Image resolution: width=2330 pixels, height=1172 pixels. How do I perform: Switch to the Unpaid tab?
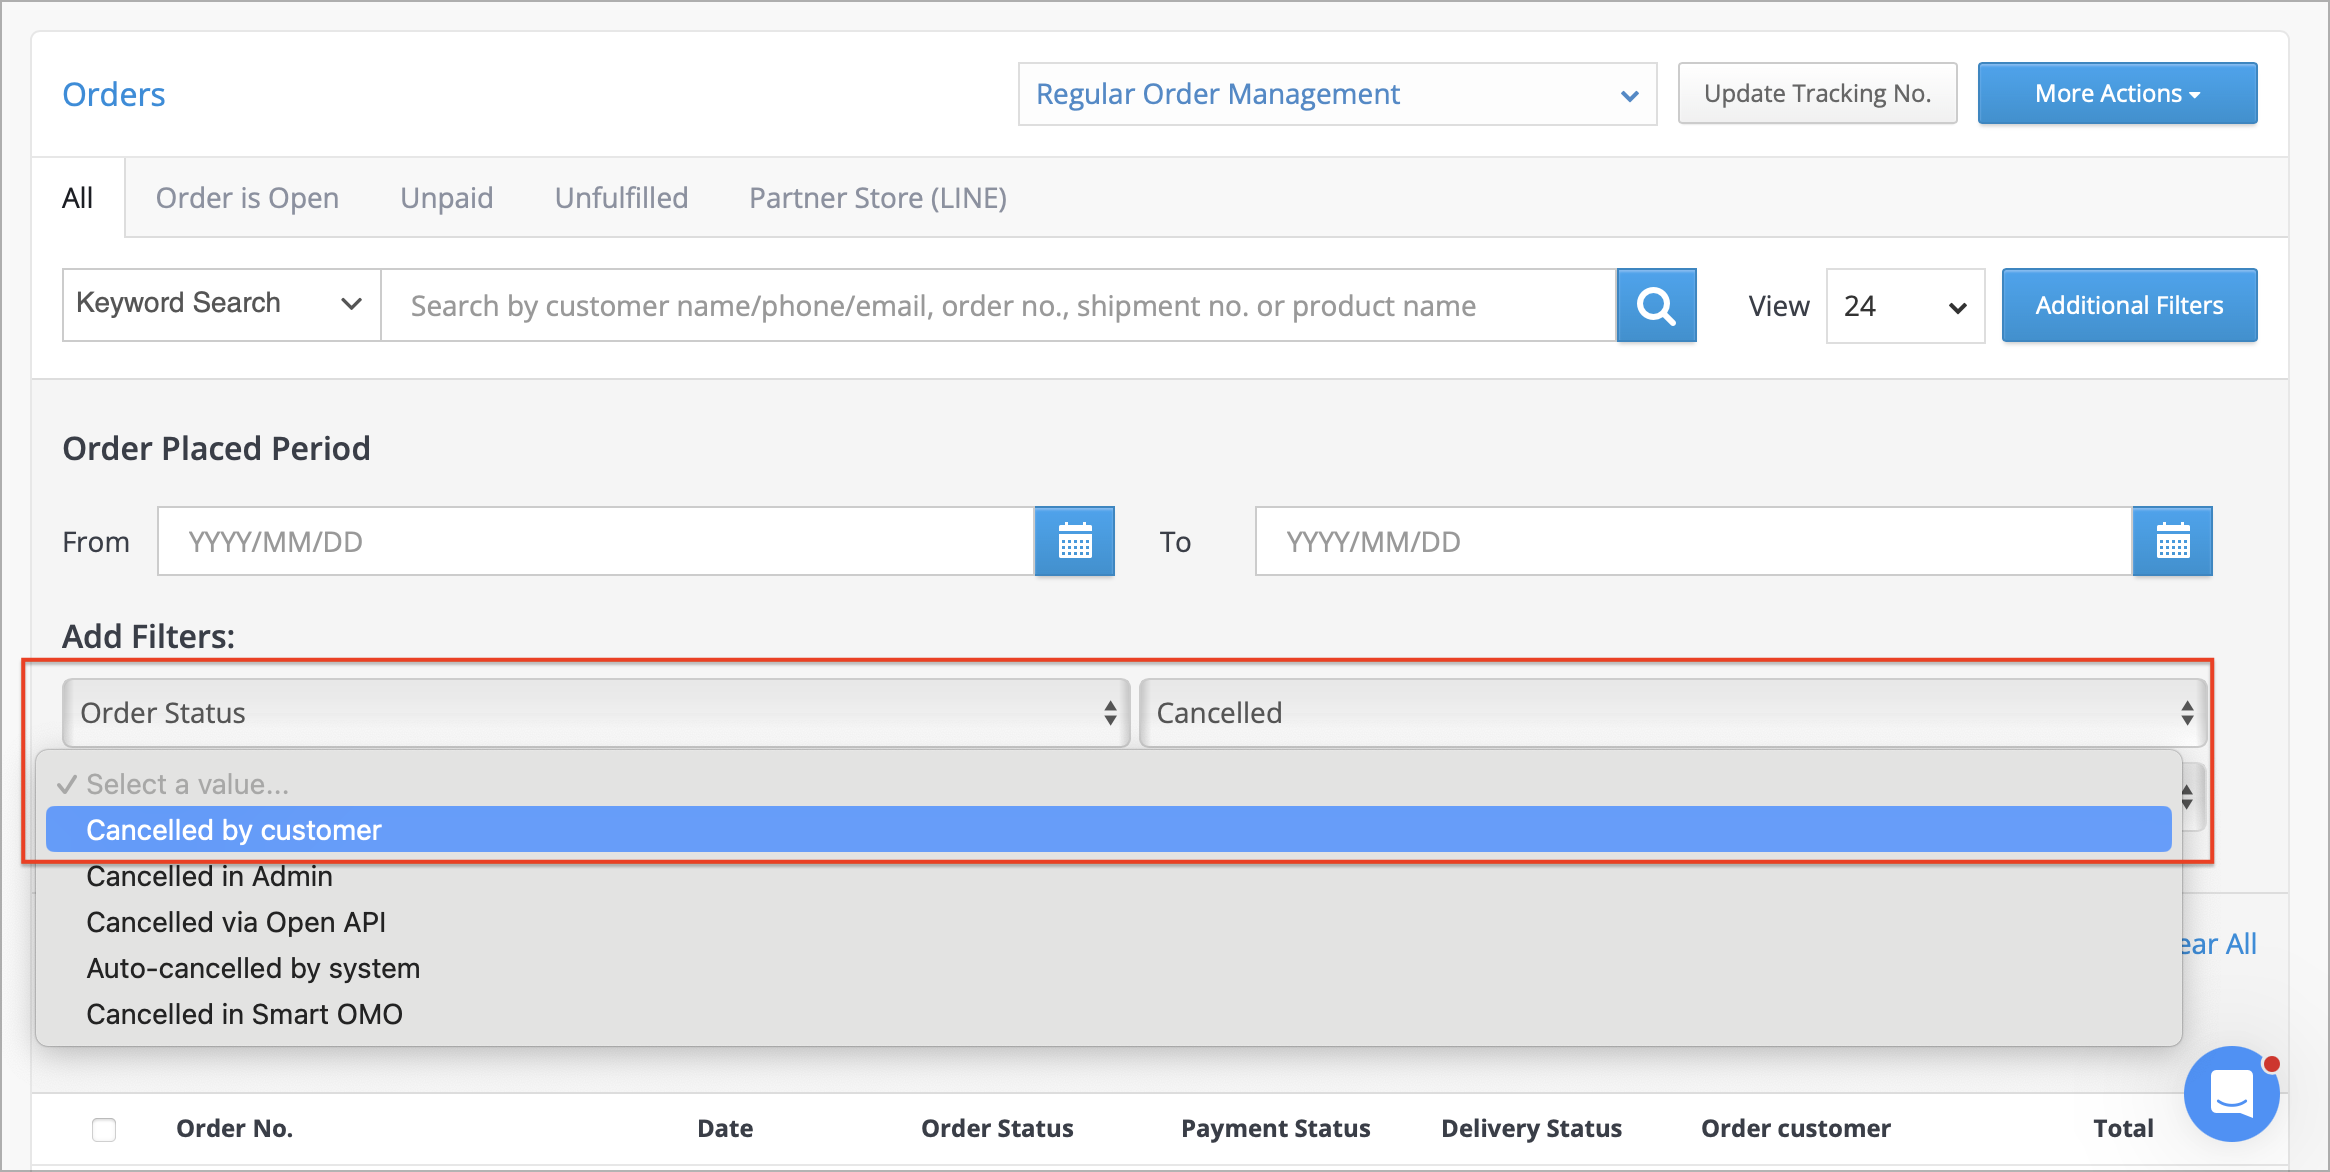[447, 198]
